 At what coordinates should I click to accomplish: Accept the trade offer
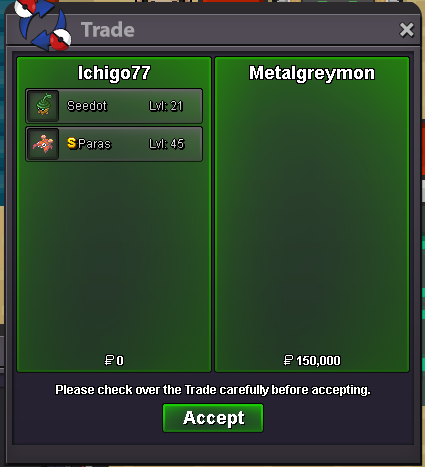point(213,418)
